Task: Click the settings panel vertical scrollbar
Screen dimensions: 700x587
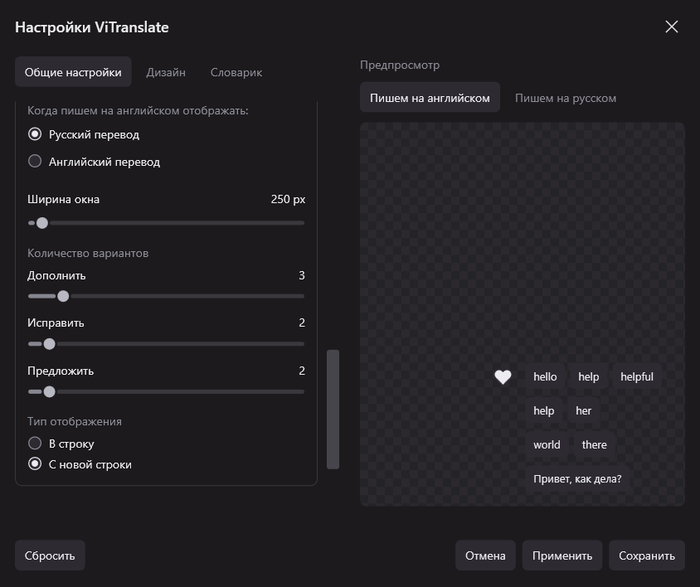Action: point(333,409)
